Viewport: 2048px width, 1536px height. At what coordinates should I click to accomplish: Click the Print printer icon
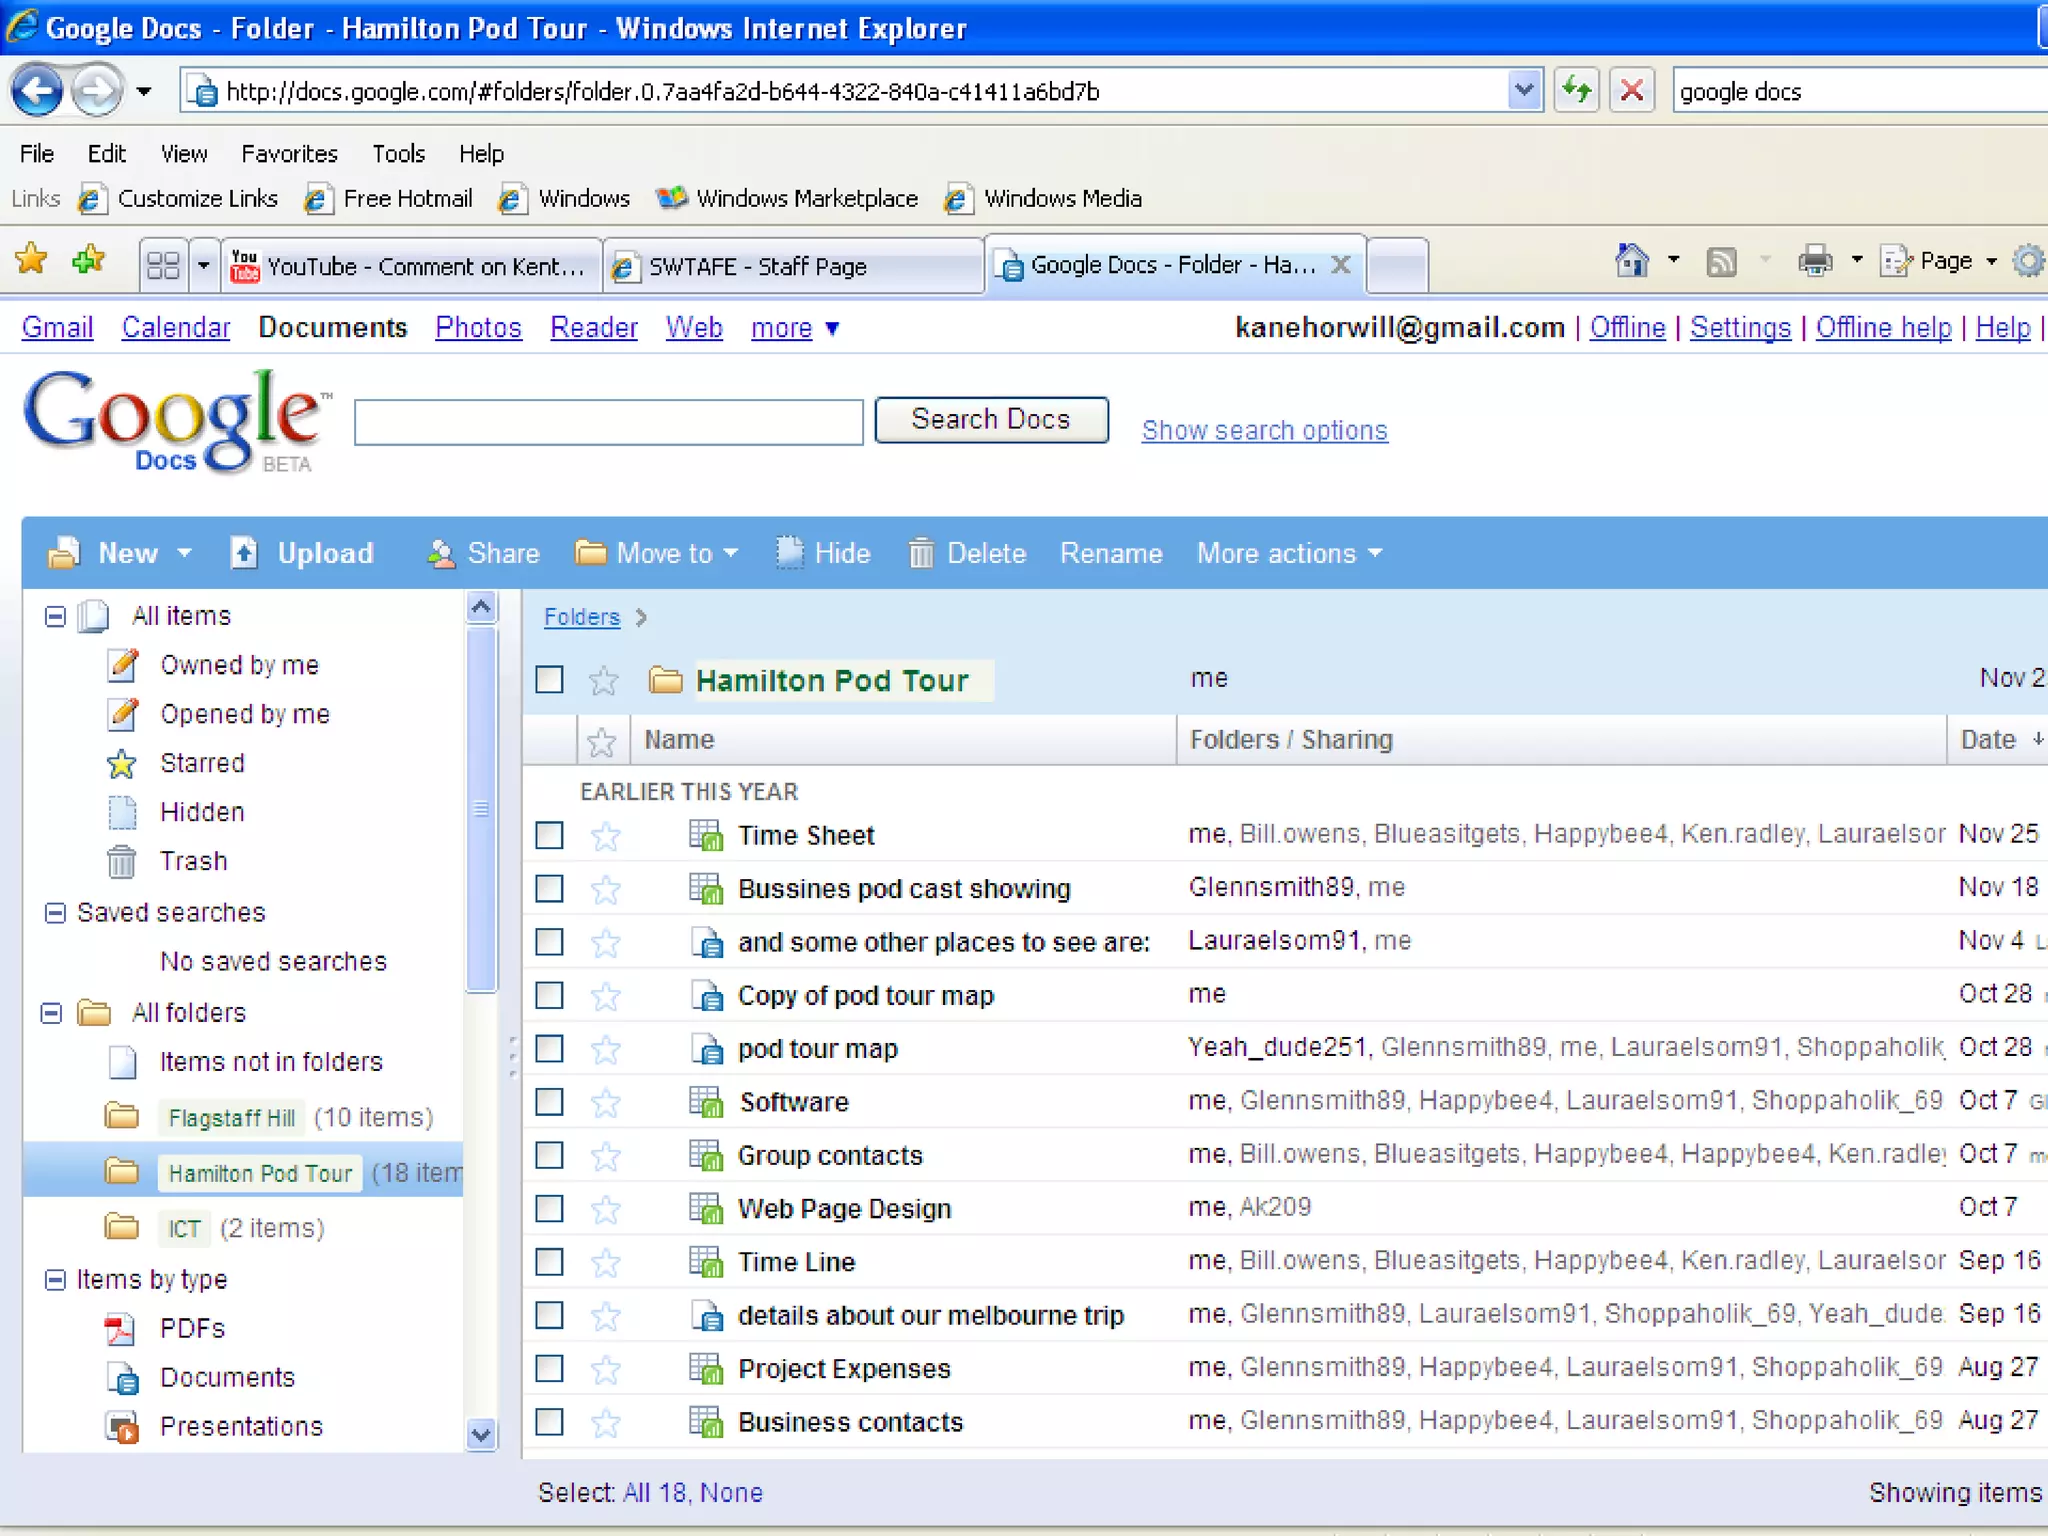click(x=1816, y=261)
